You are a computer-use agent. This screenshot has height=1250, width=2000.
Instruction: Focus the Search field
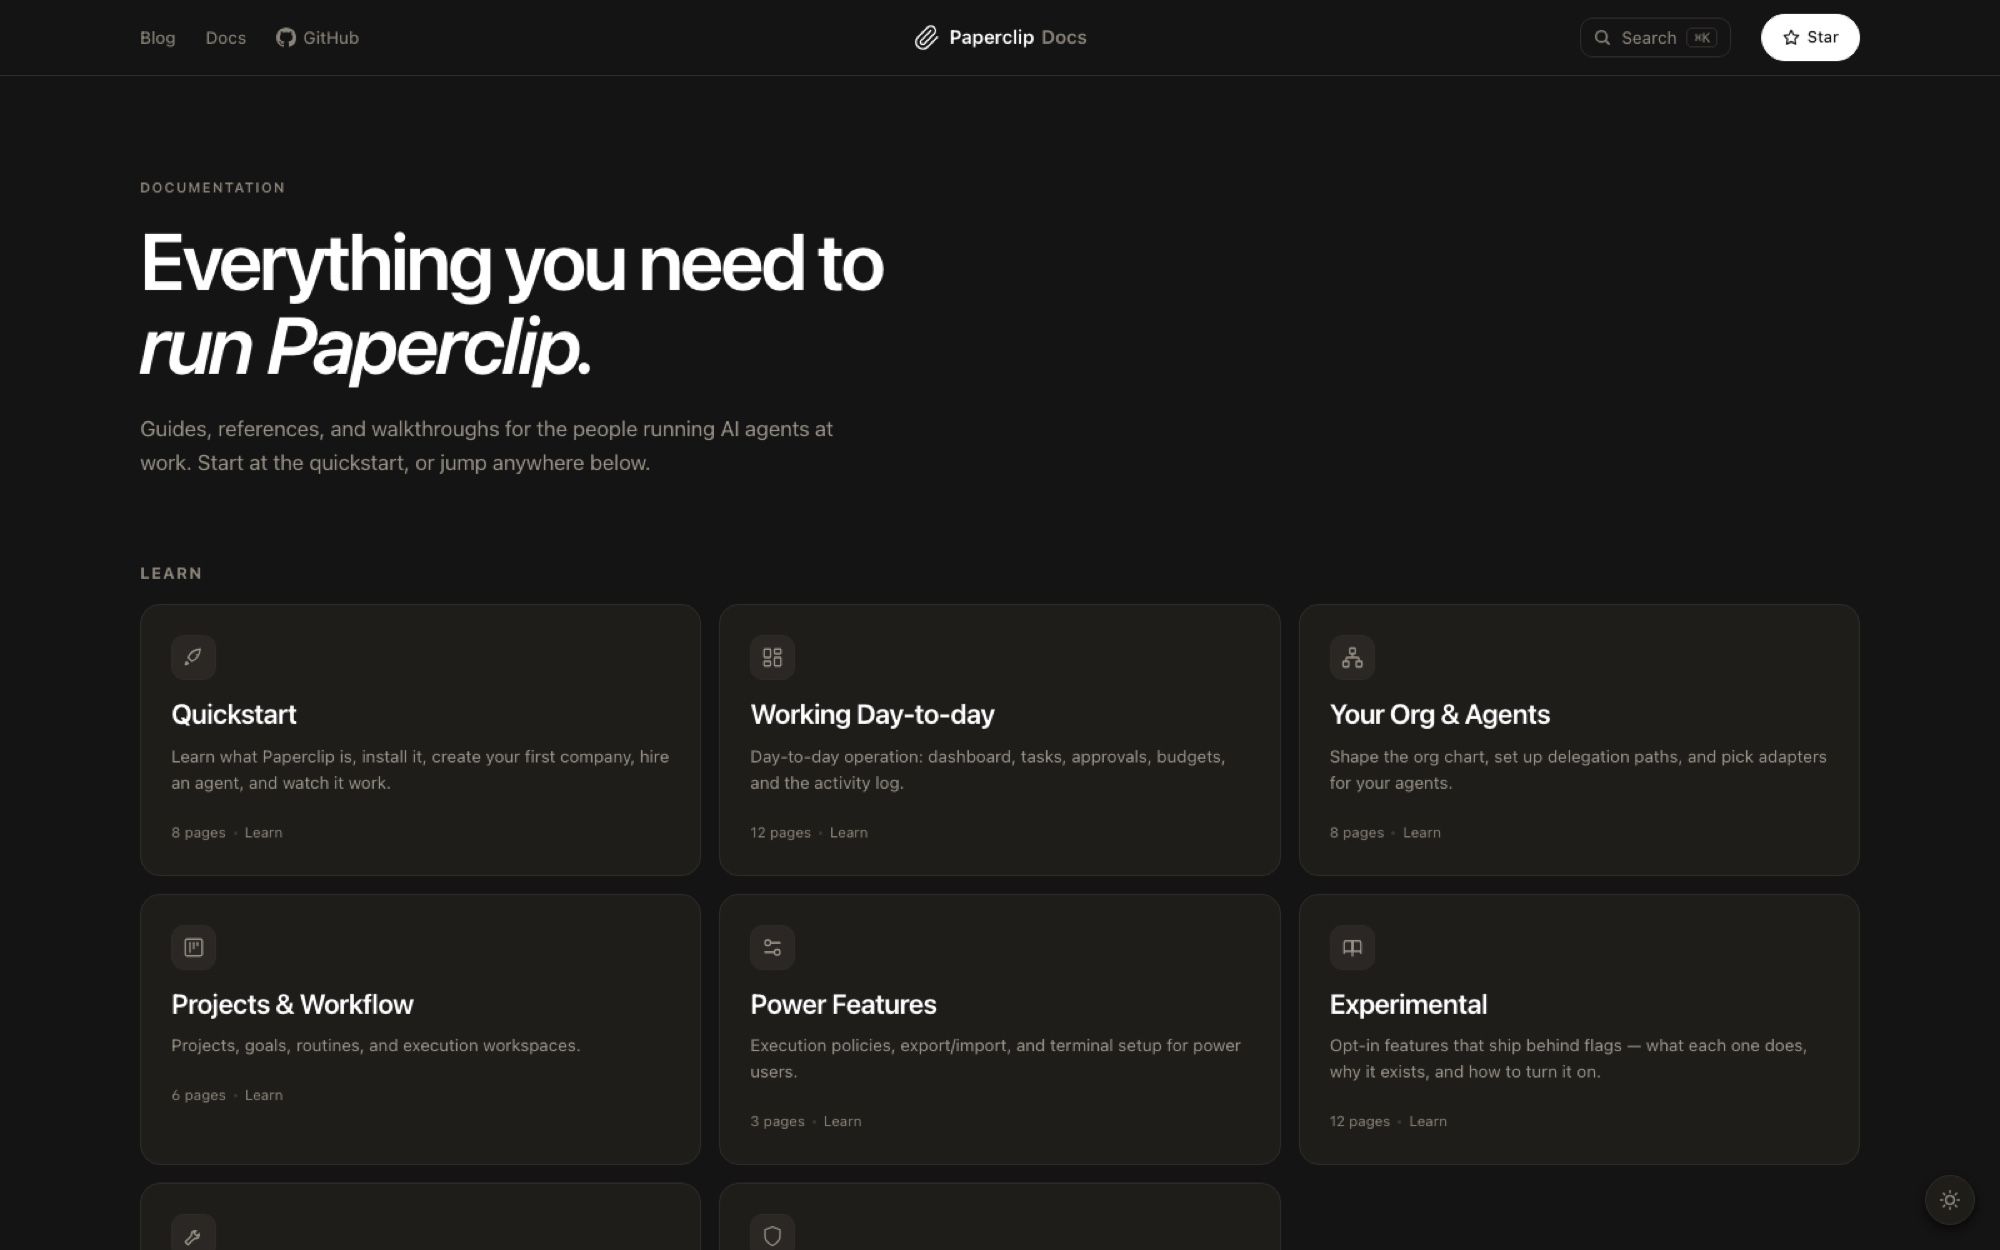pos(1655,38)
